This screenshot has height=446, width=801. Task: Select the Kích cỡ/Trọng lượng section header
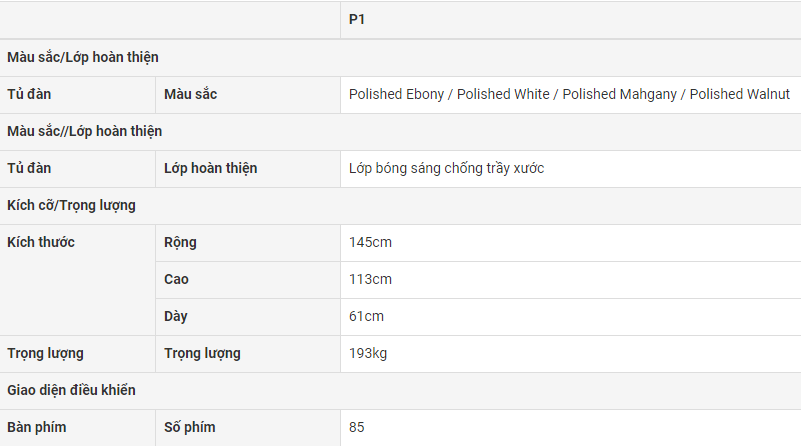pyautogui.click(x=71, y=205)
